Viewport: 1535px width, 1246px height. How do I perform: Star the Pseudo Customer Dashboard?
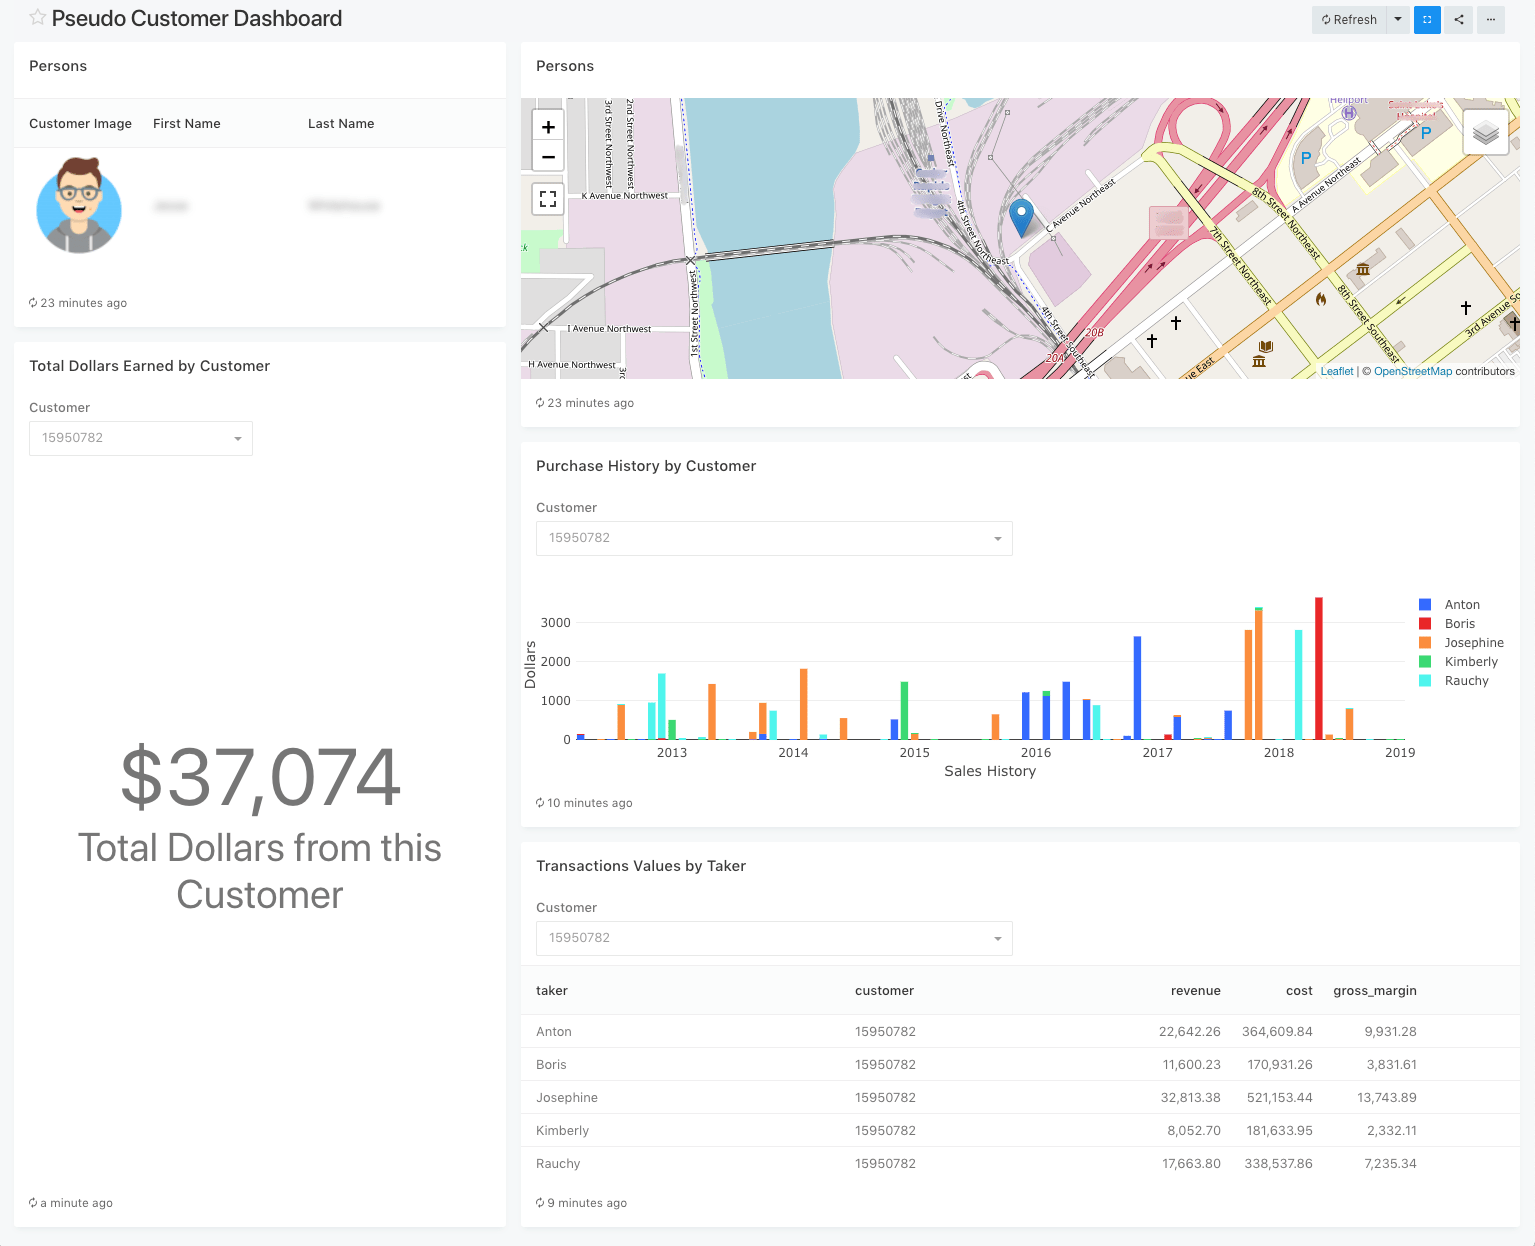(x=37, y=17)
